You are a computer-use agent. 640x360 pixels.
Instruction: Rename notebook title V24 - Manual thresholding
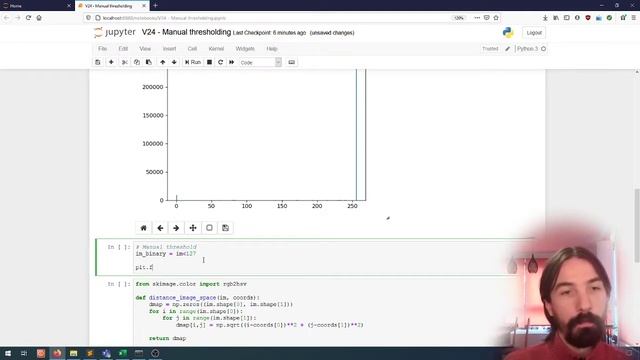click(187, 32)
